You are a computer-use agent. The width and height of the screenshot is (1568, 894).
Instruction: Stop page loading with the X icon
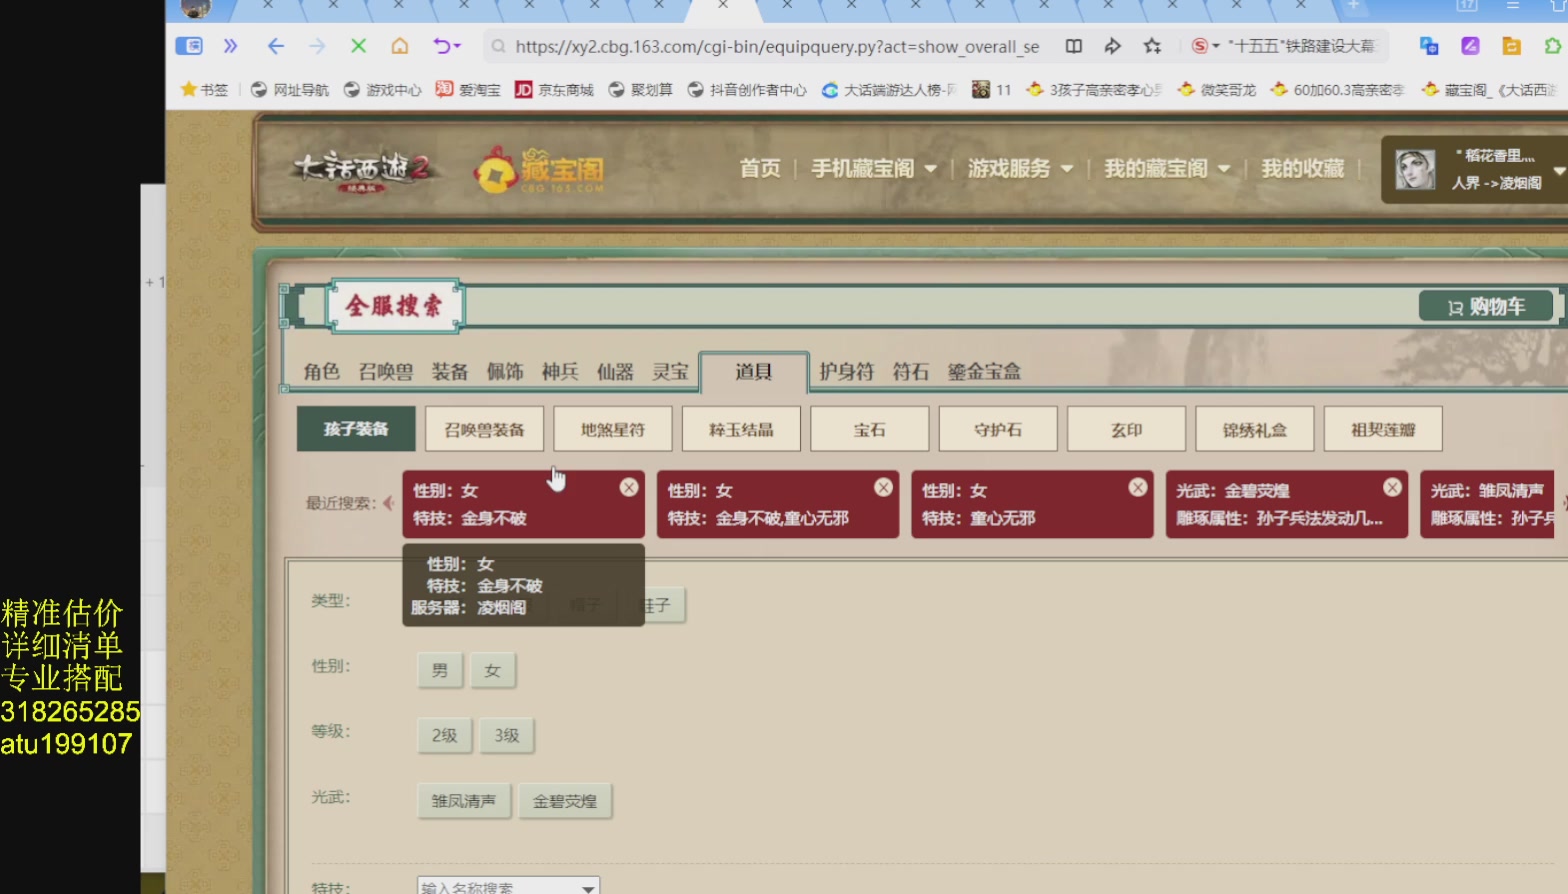click(x=358, y=46)
